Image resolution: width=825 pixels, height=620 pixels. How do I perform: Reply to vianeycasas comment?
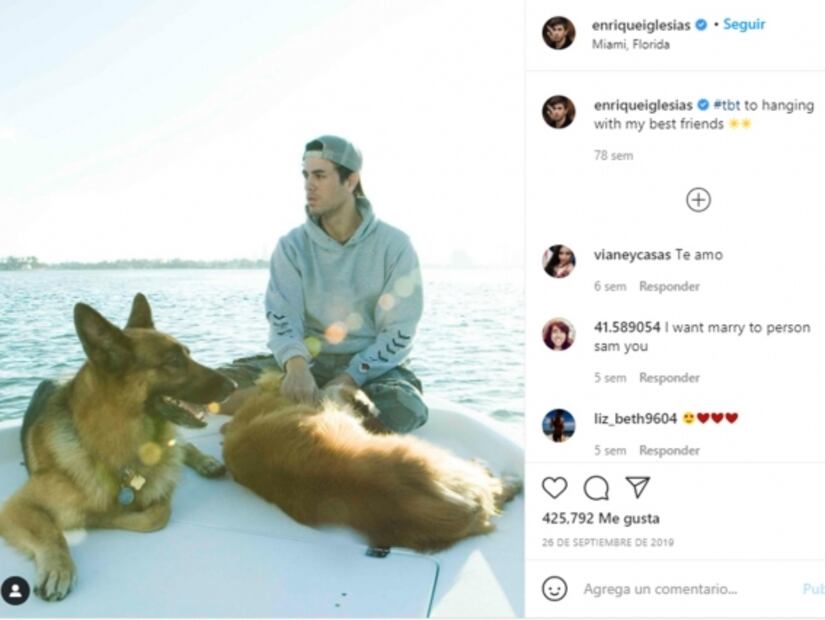tap(669, 287)
